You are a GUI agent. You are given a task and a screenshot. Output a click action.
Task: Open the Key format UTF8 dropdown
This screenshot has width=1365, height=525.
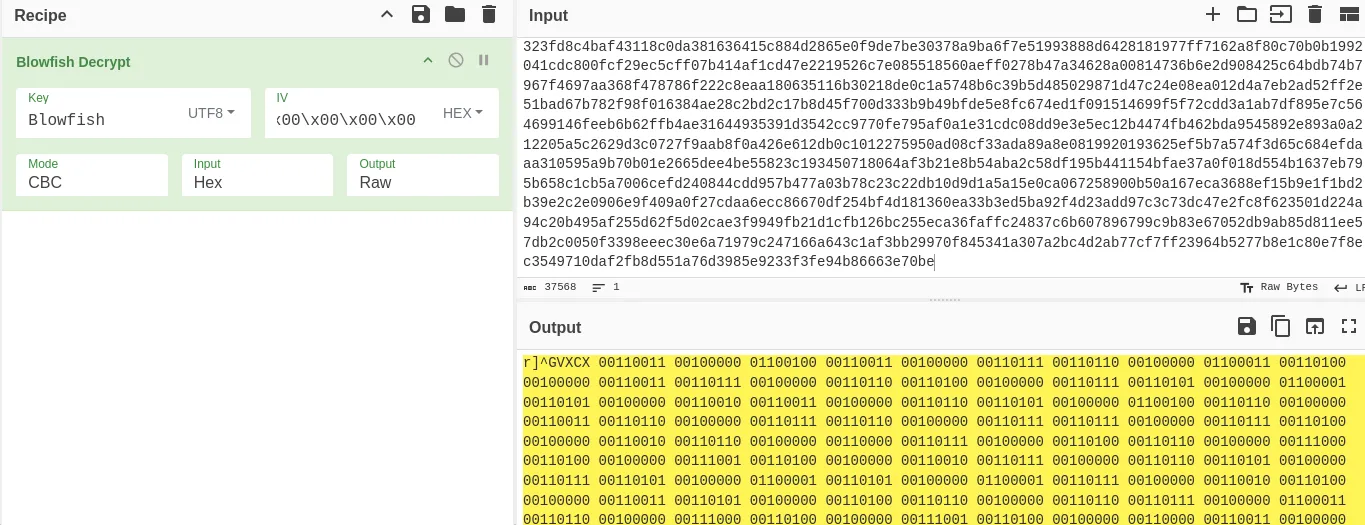[211, 113]
